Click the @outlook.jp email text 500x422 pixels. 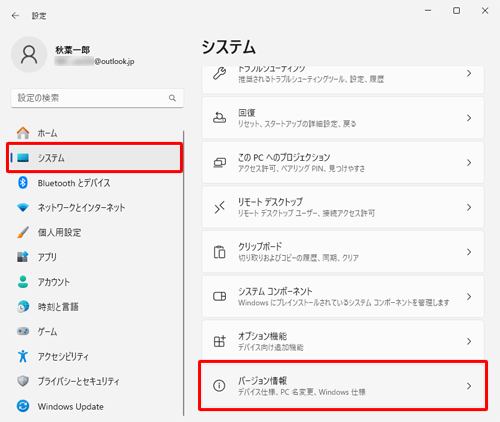click(114, 61)
